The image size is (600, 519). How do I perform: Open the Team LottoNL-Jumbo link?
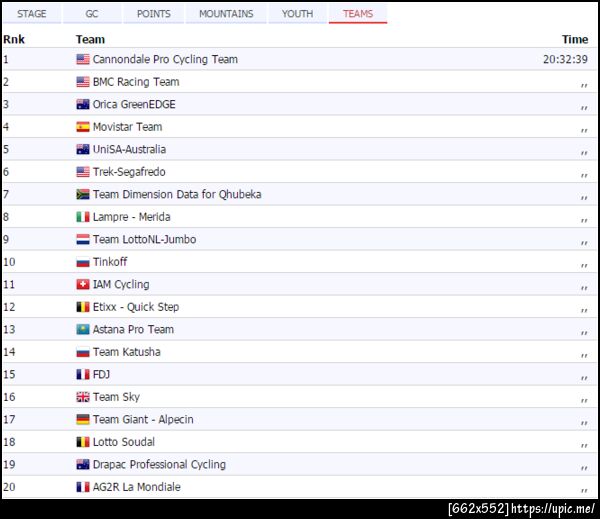click(145, 240)
